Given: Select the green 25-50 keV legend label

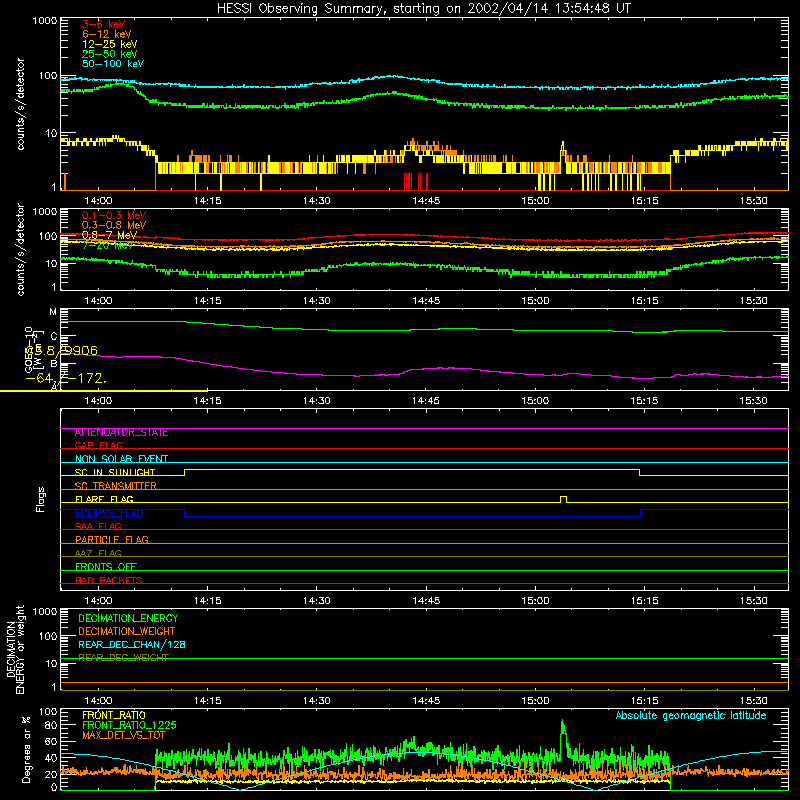Looking at the screenshot, I should [x=110, y=54].
